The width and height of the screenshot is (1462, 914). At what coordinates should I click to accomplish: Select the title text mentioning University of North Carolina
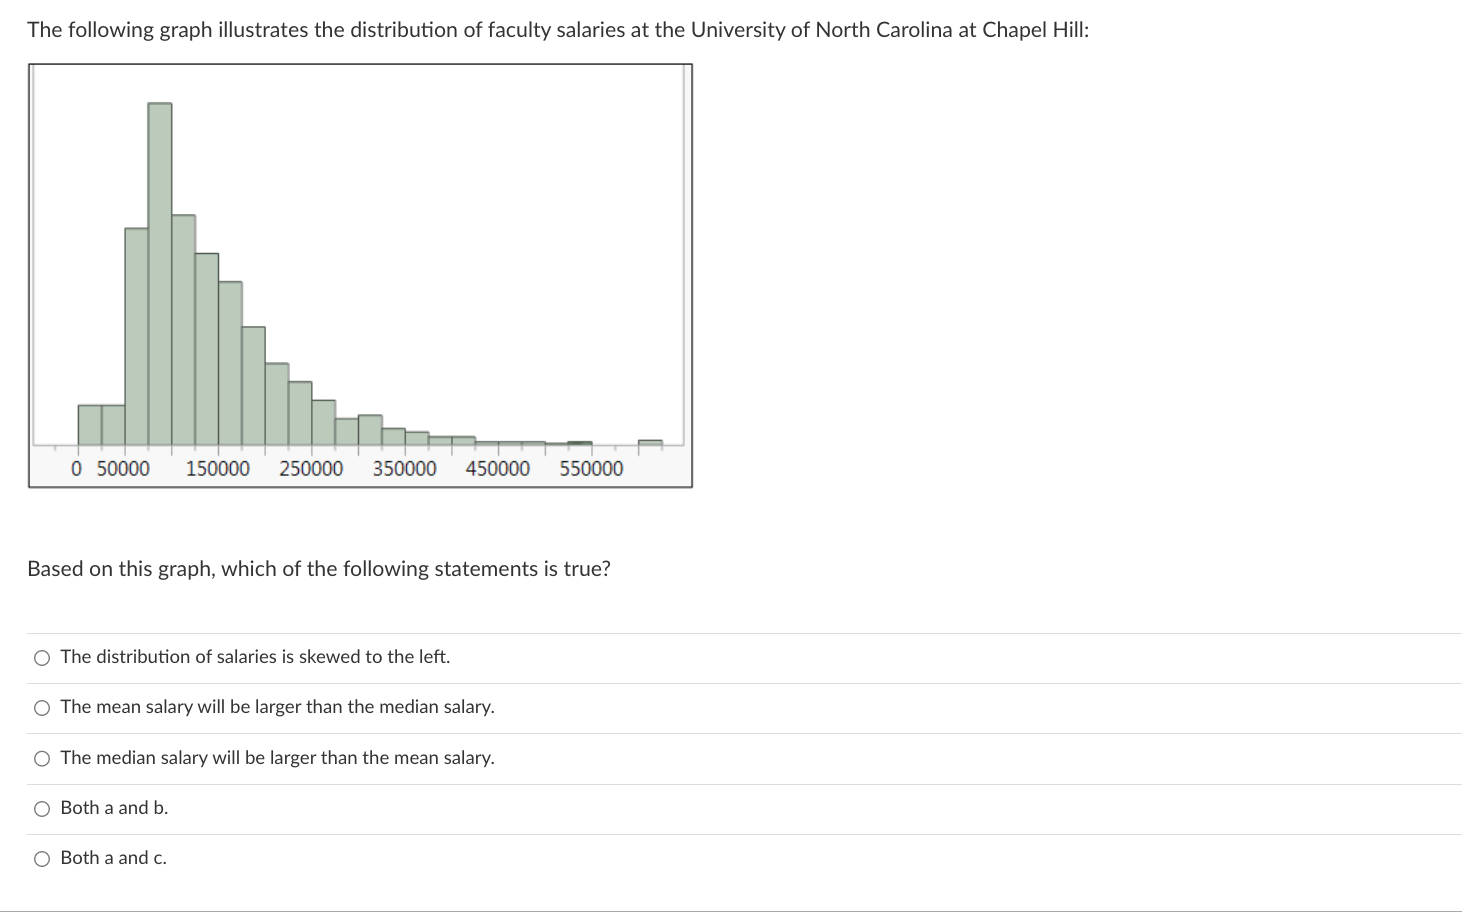[x=558, y=29]
